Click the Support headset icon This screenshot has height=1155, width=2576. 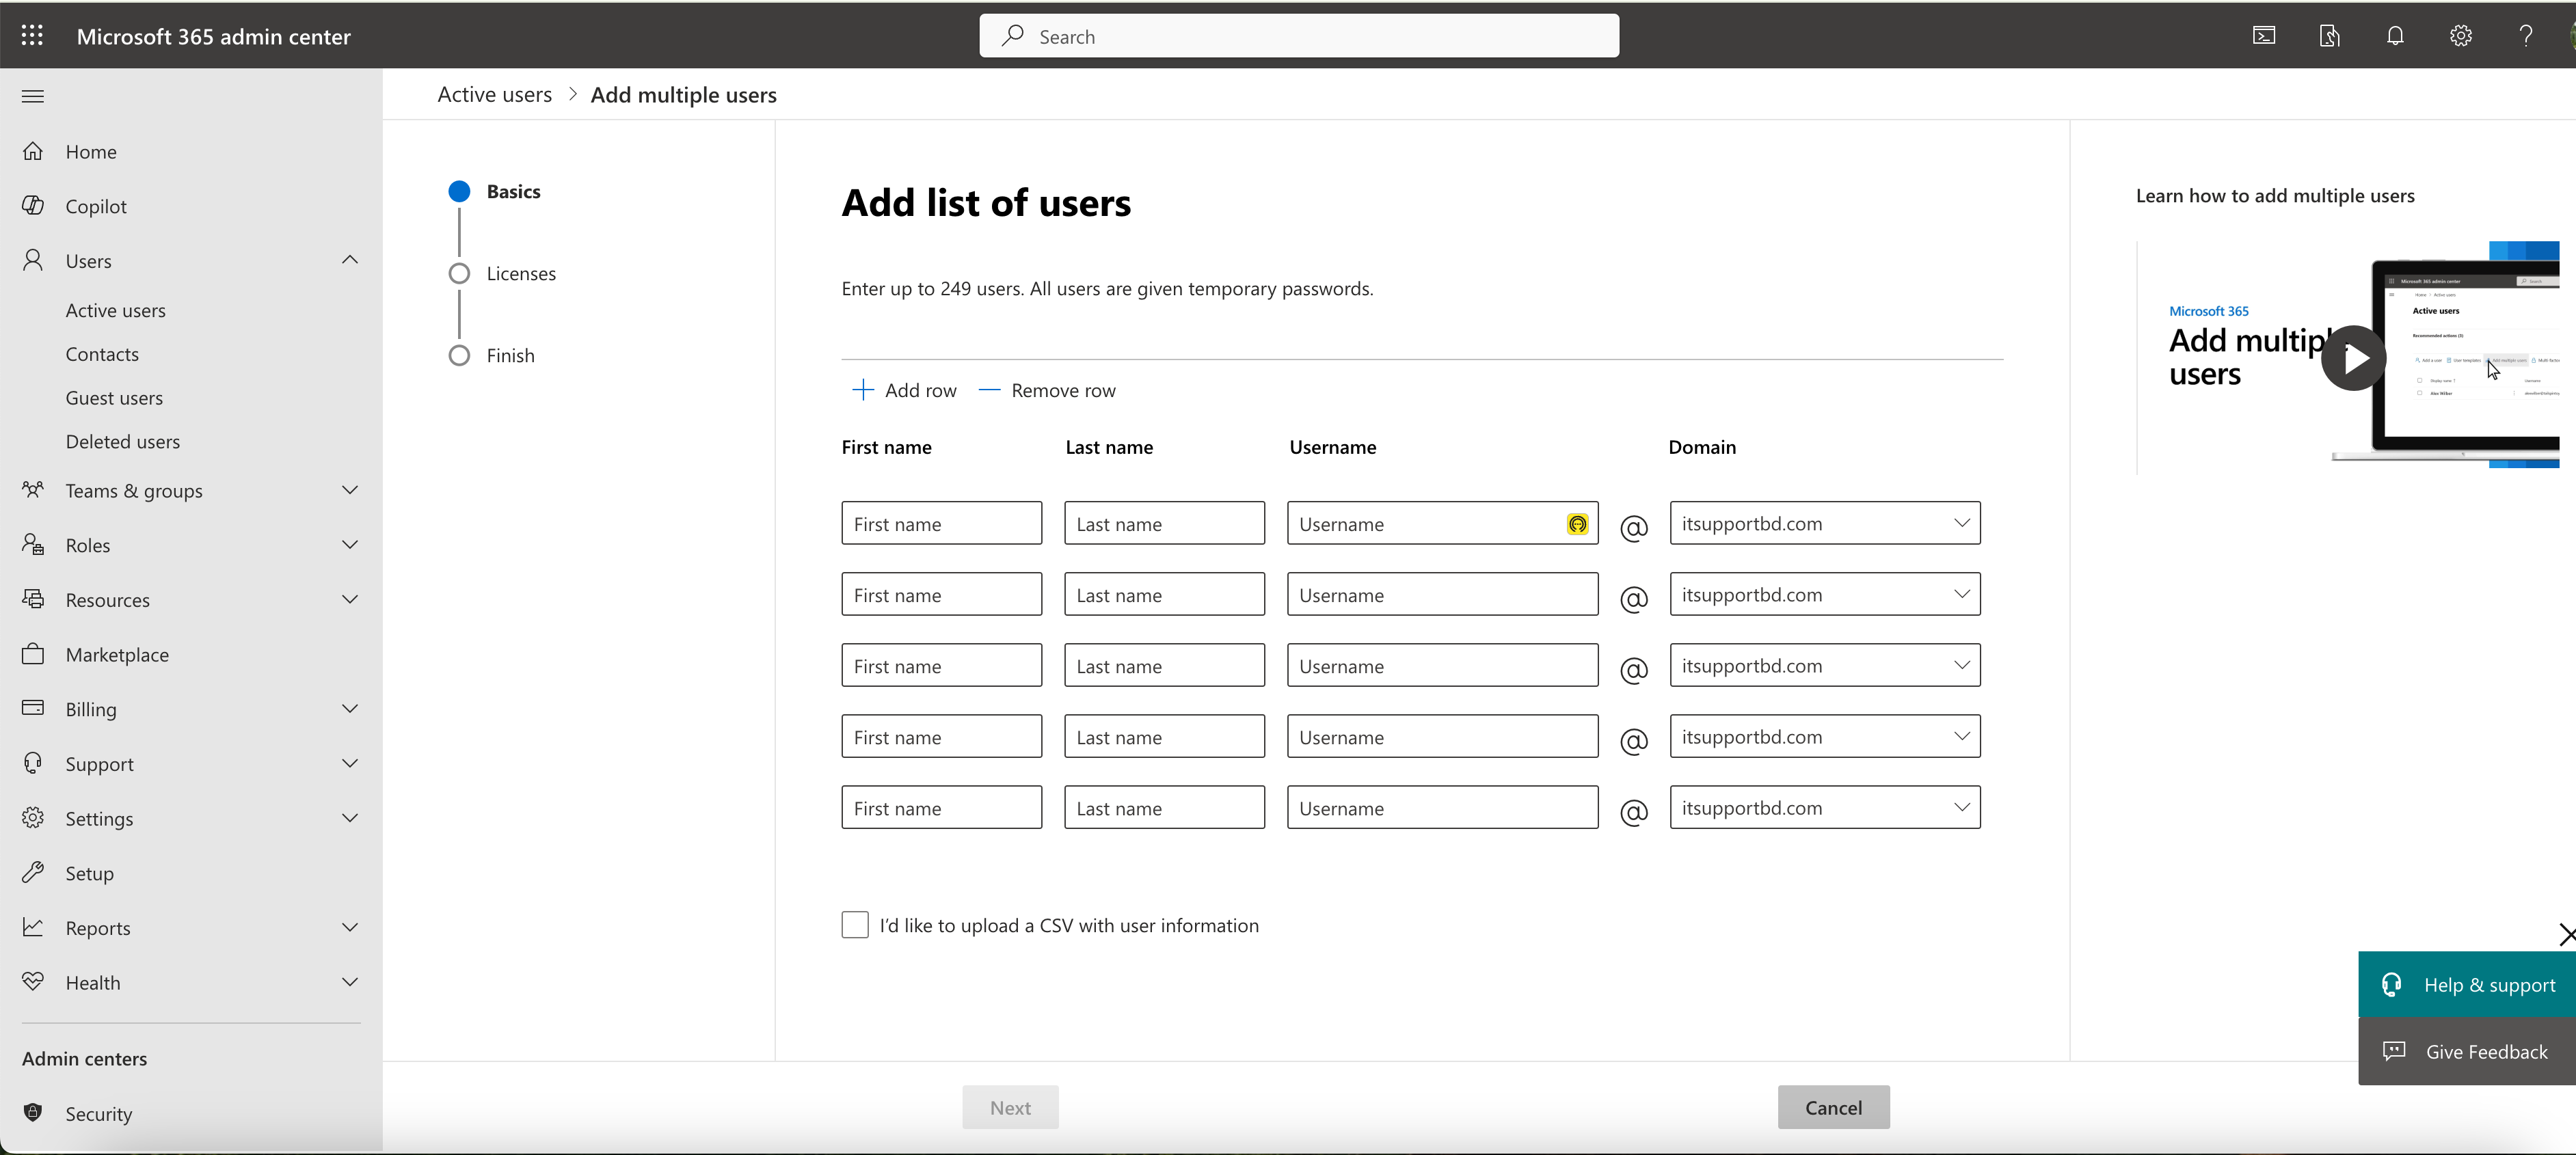click(33, 763)
